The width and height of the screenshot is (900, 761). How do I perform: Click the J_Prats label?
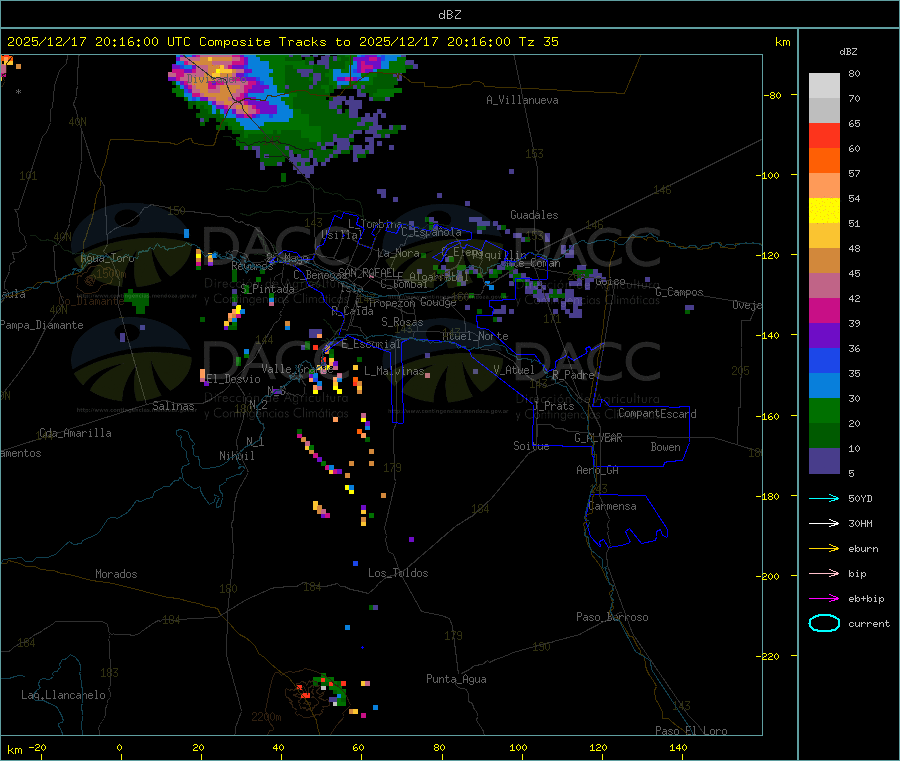[553, 406]
